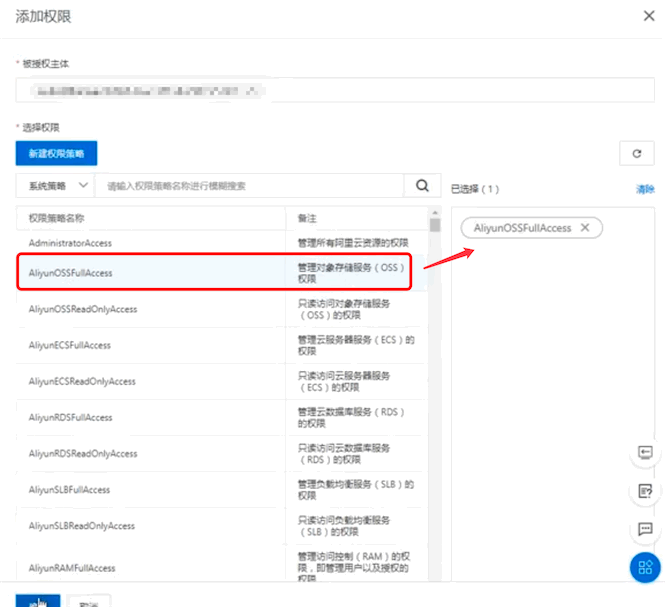The height and width of the screenshot is (607, 665).
Task: Select the AdministratorAccess policy row
Action: point(221,243)
